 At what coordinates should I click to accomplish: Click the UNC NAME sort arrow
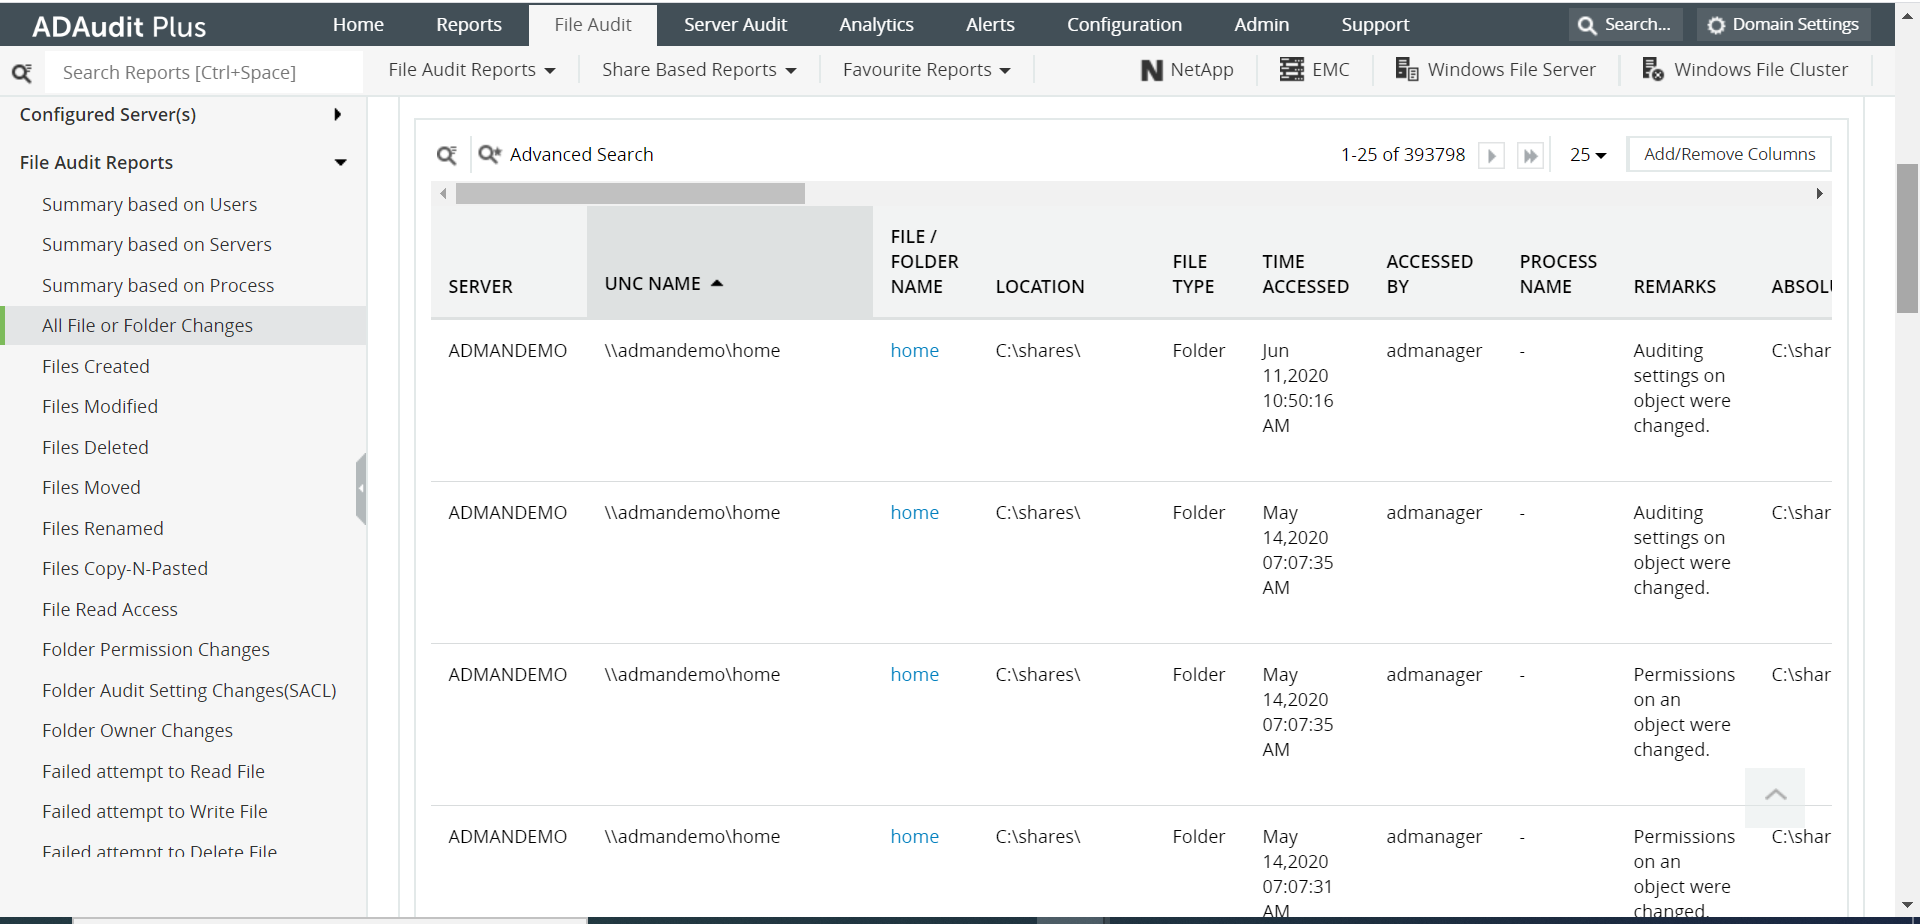[x=716, y=284]
